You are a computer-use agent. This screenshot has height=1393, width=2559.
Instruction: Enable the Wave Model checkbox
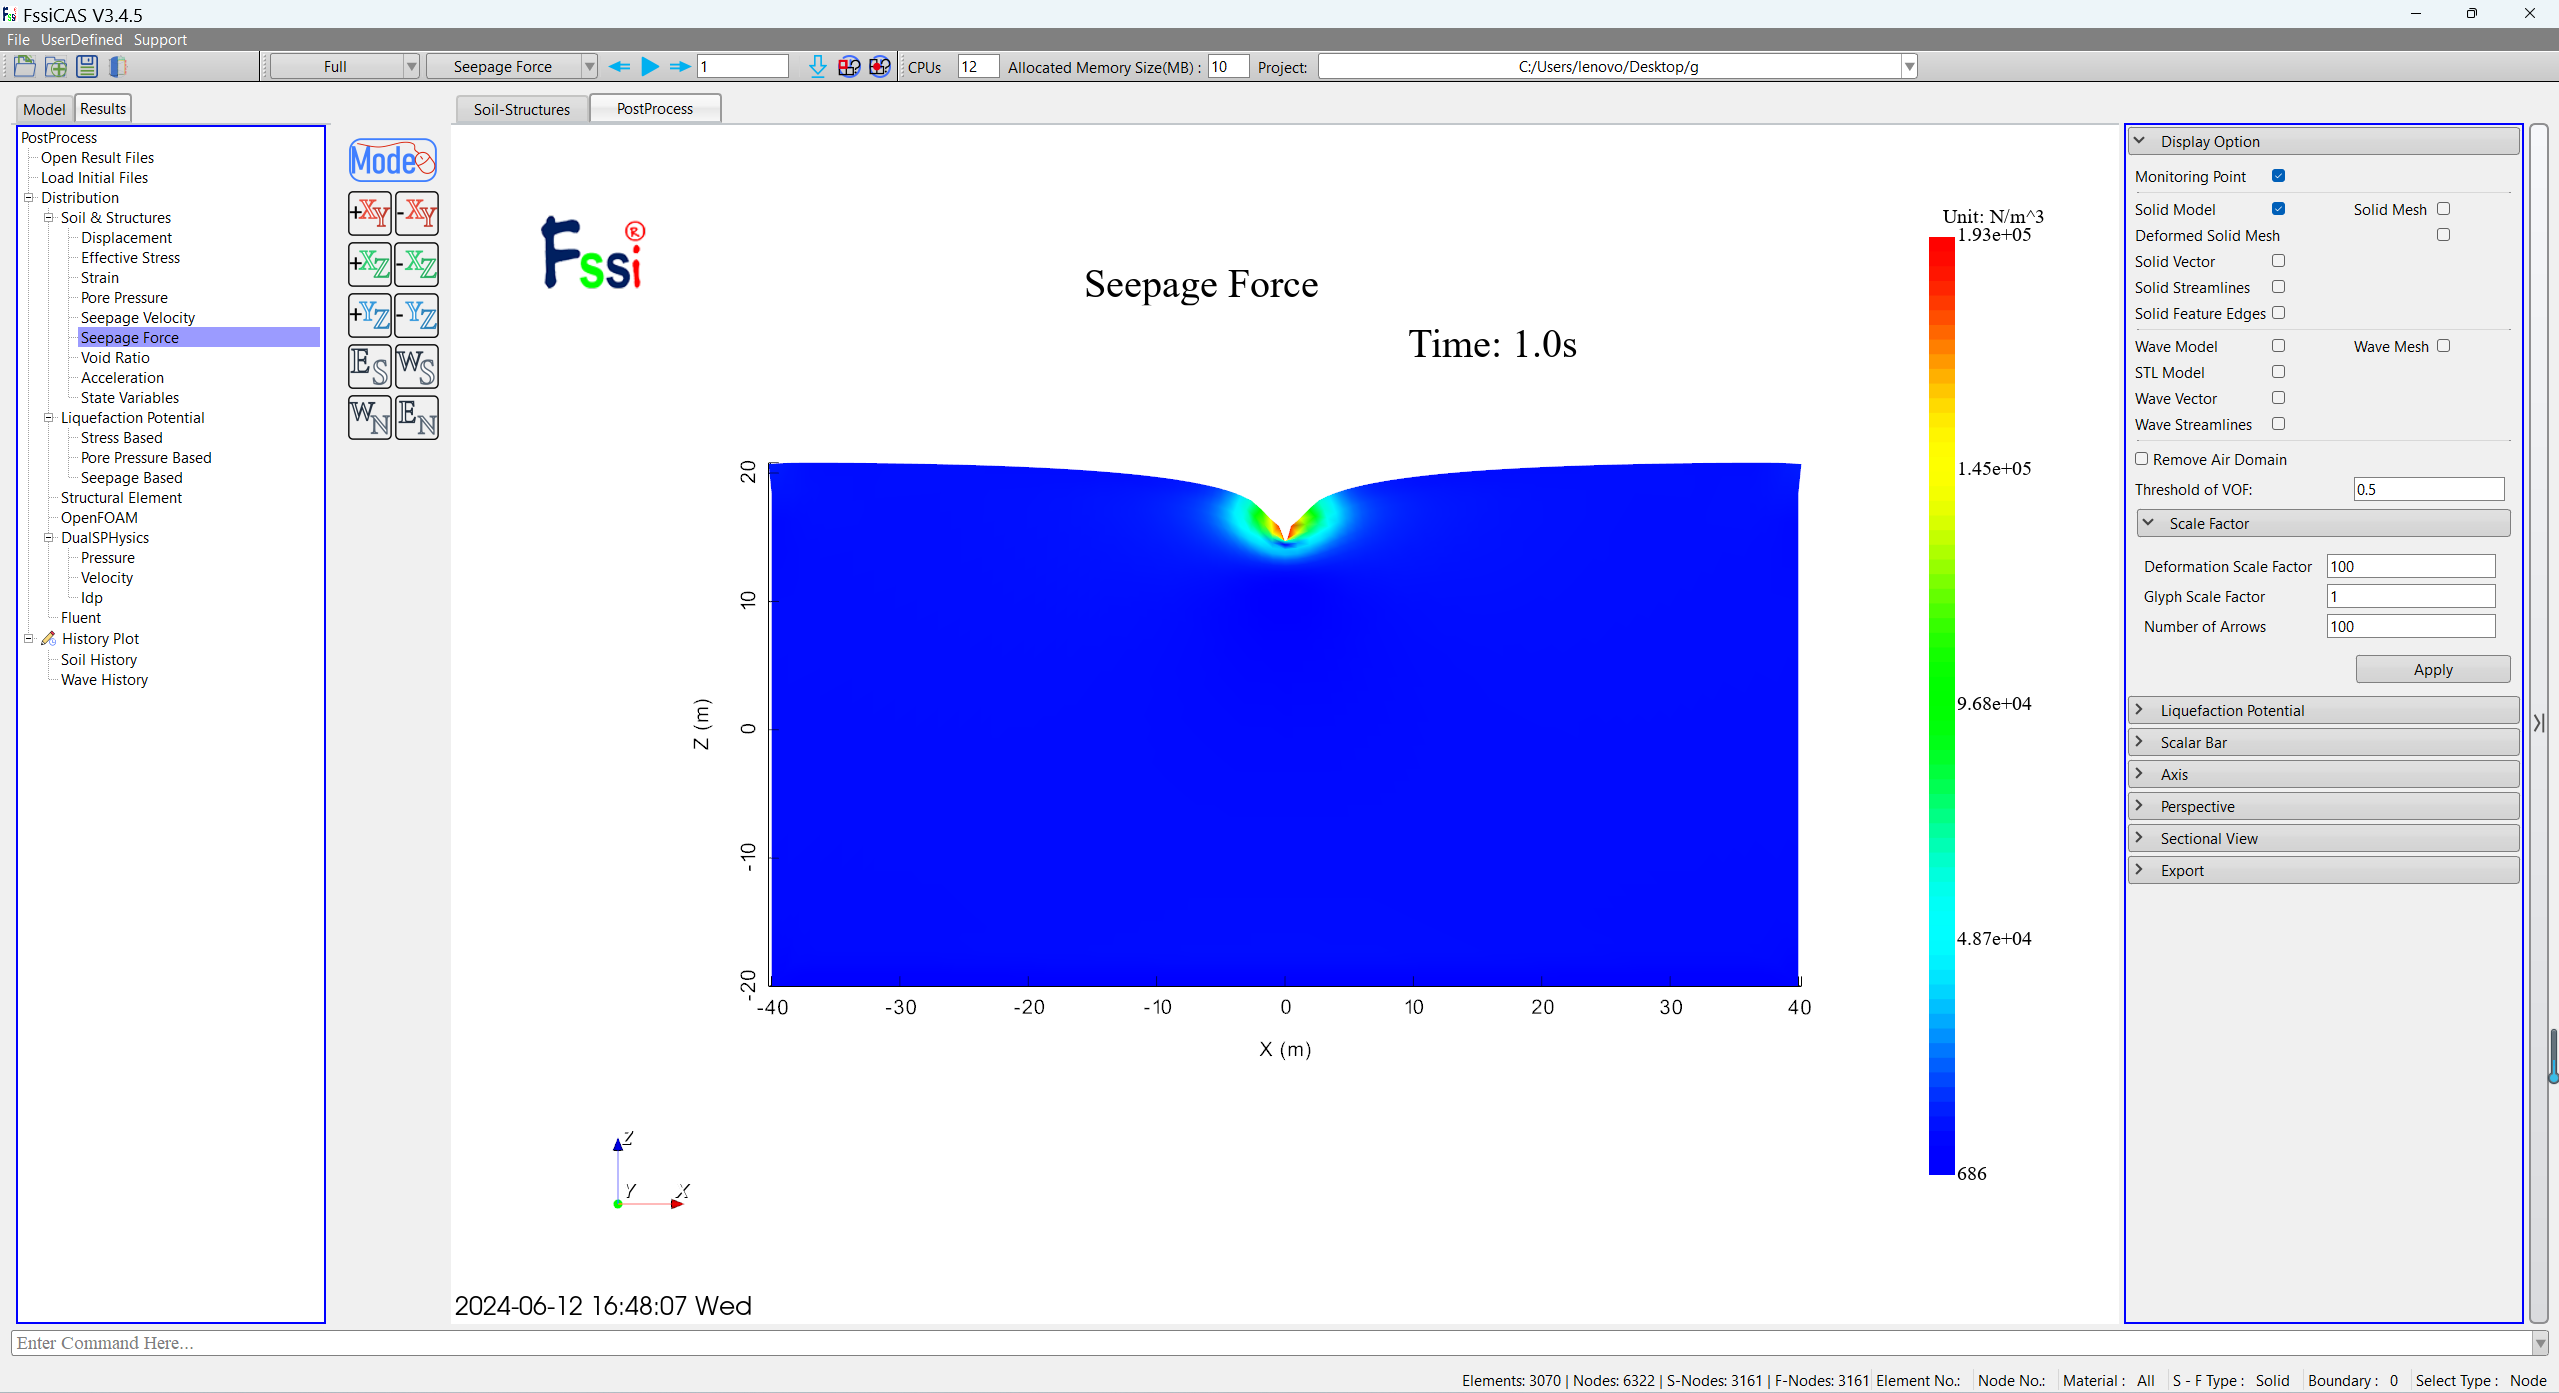pyautogui.click(x=2278, y=346)
